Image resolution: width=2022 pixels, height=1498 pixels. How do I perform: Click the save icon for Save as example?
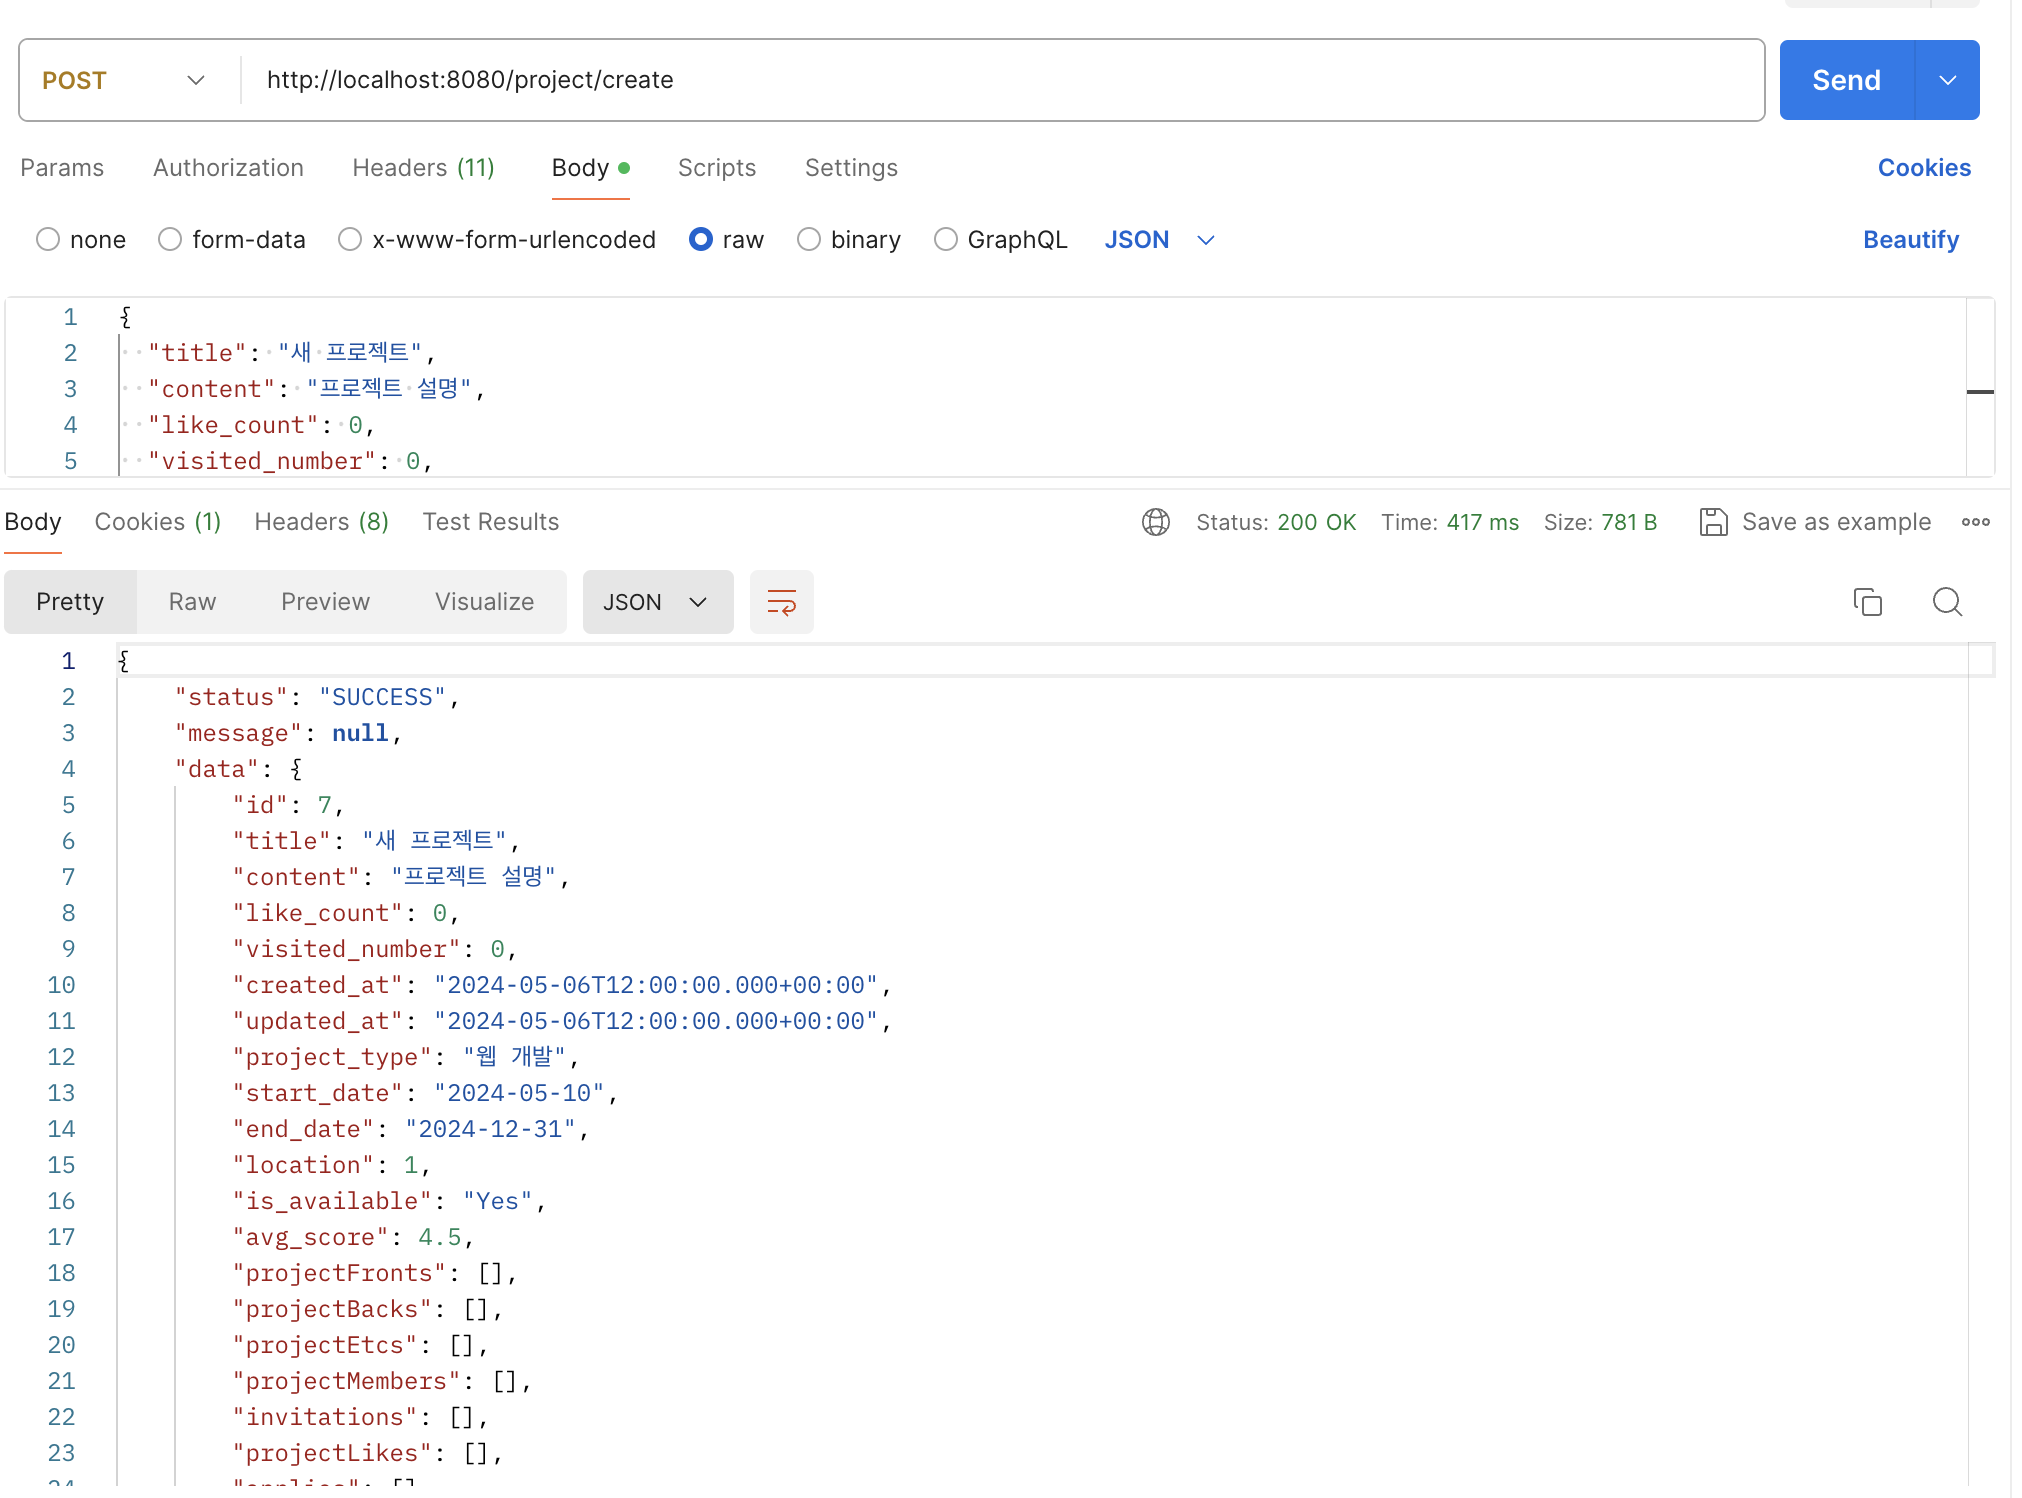(x=1713, y=522)
